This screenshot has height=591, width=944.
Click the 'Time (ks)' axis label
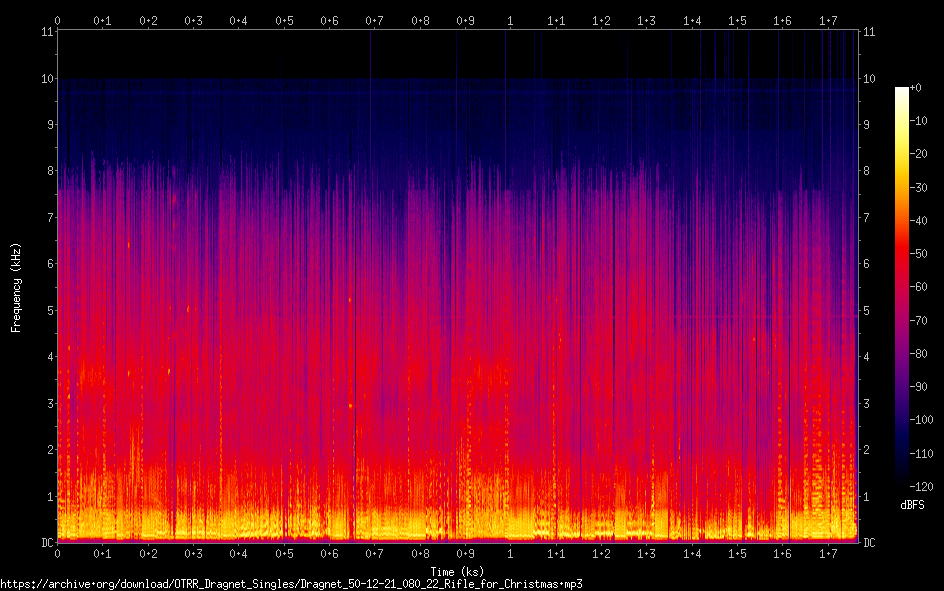pyautogui.click(x=457, y=571)
